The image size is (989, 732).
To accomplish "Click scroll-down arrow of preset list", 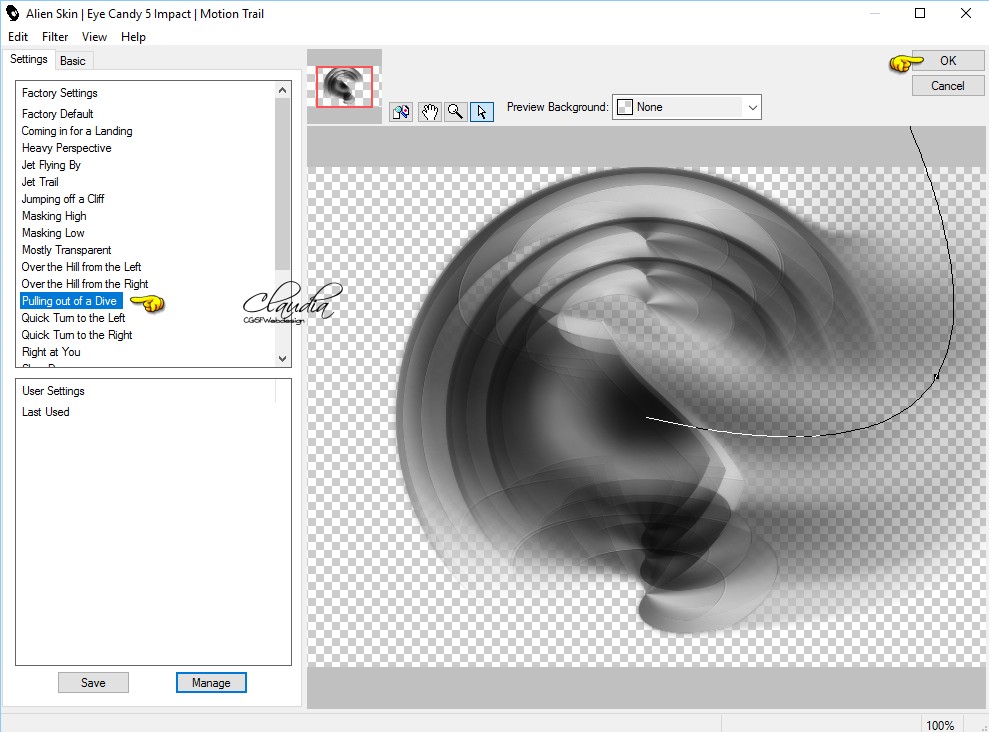I will tap(283, 358).
